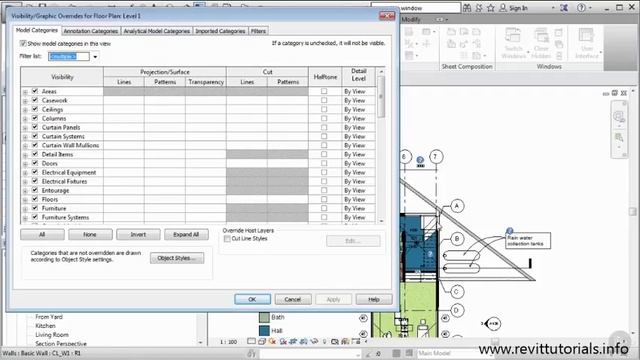640x360 pixels.
Task: Open the Sign In dropdown arrow
Action: [x=553, y=8]
